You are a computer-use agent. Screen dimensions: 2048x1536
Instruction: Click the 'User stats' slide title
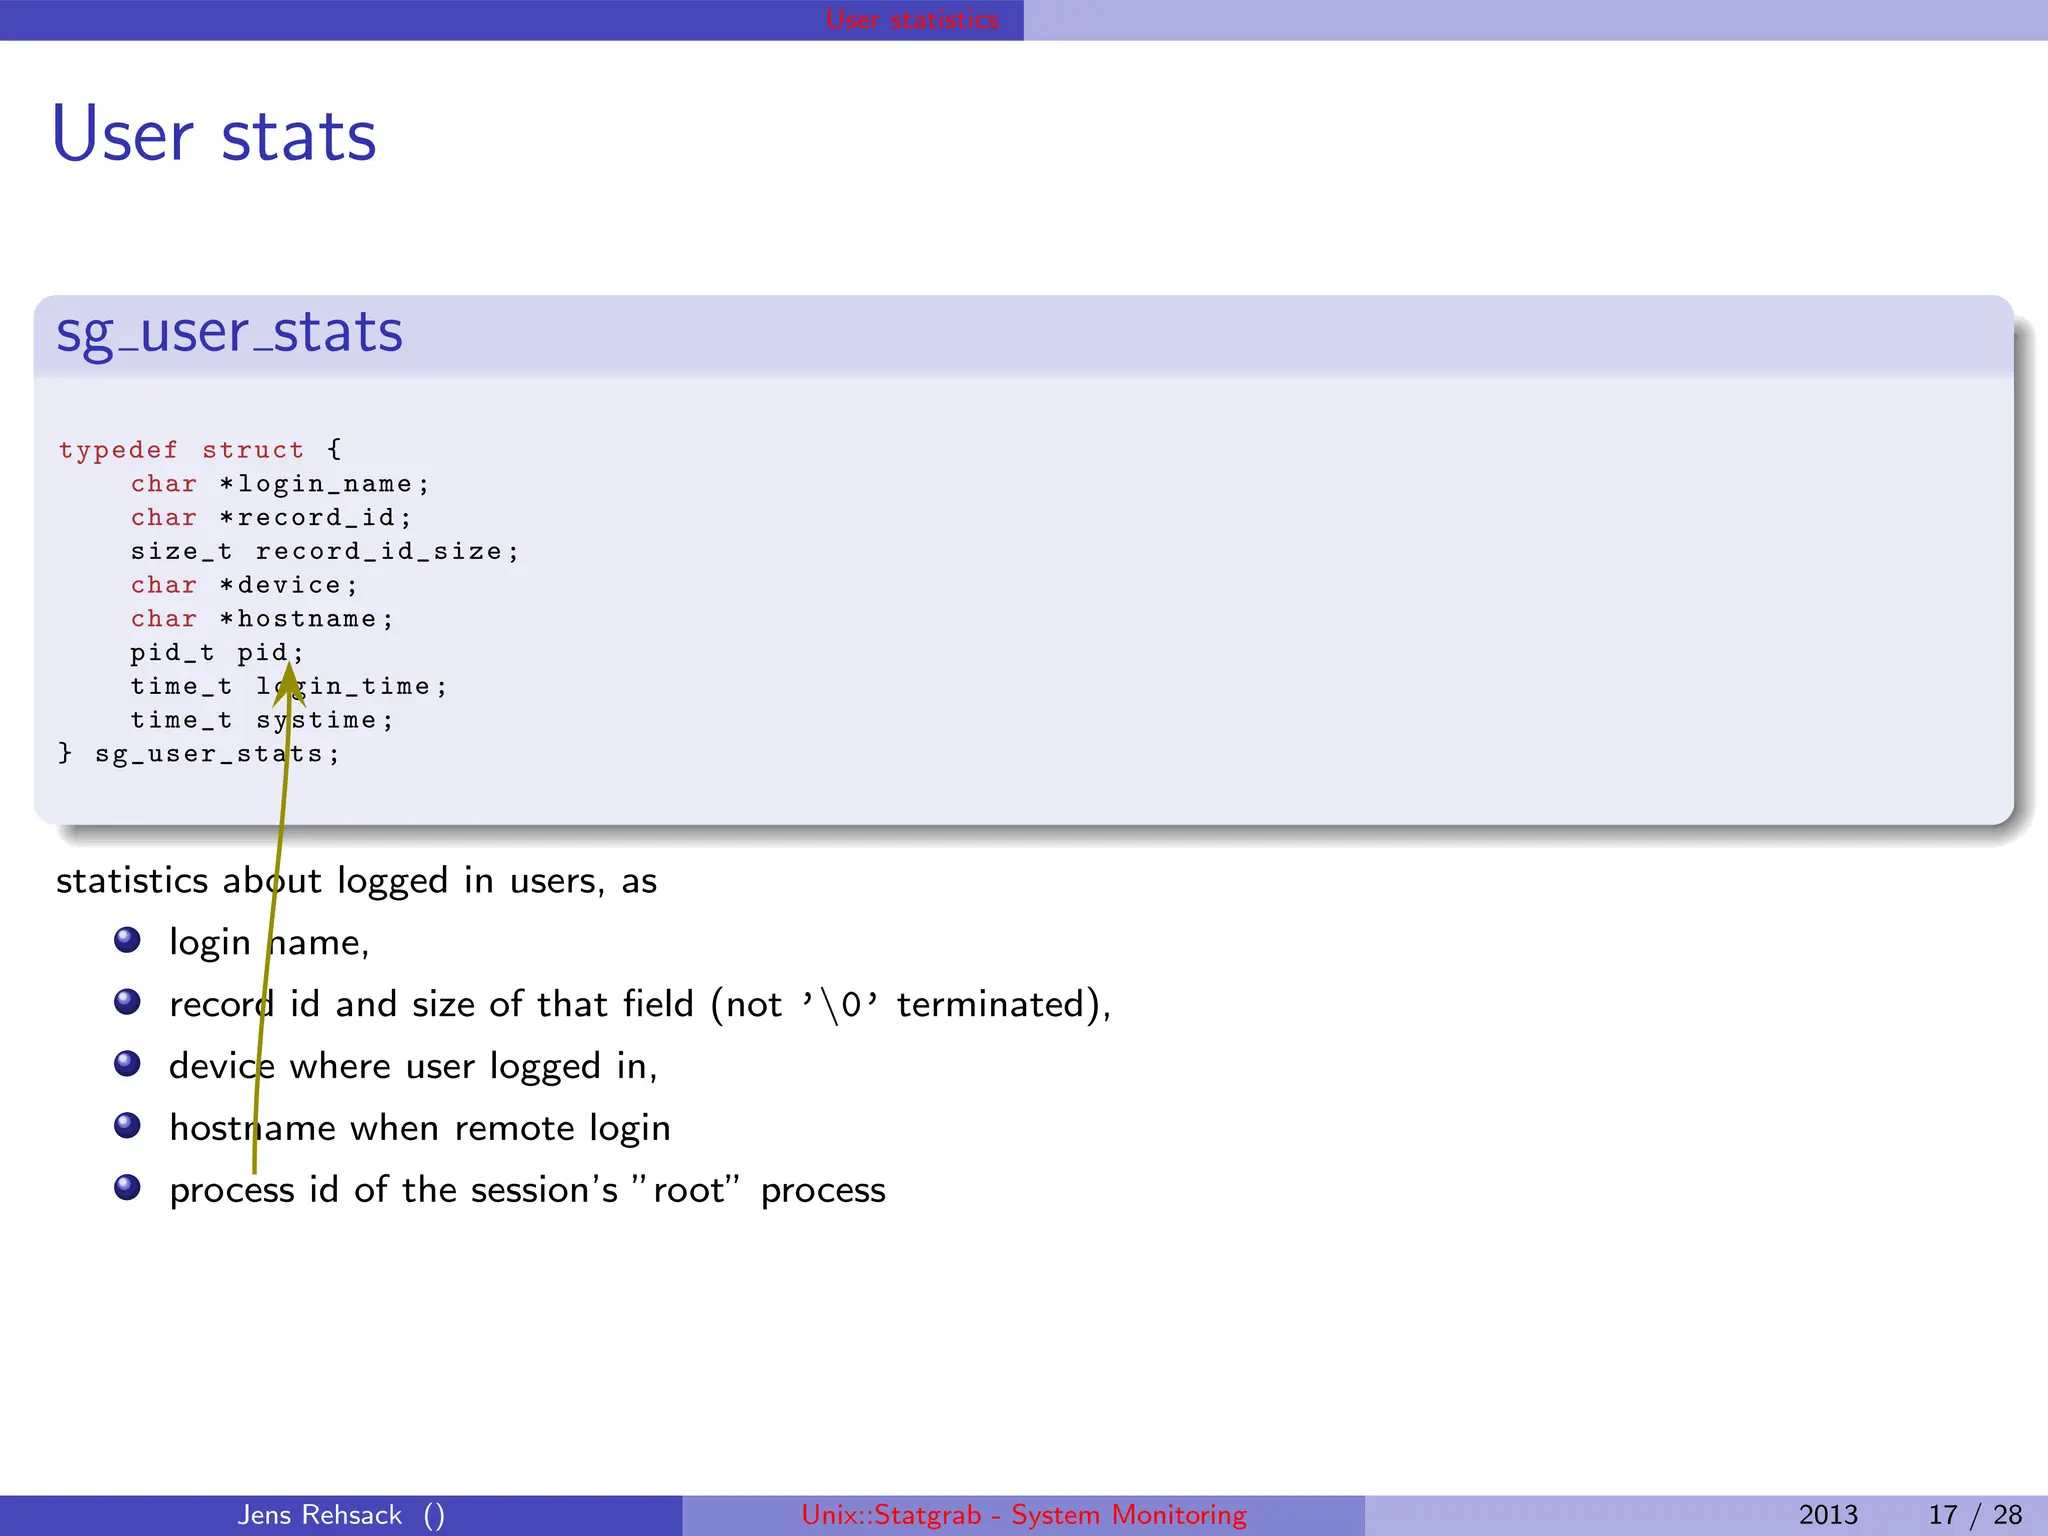[x=214, y=135]
